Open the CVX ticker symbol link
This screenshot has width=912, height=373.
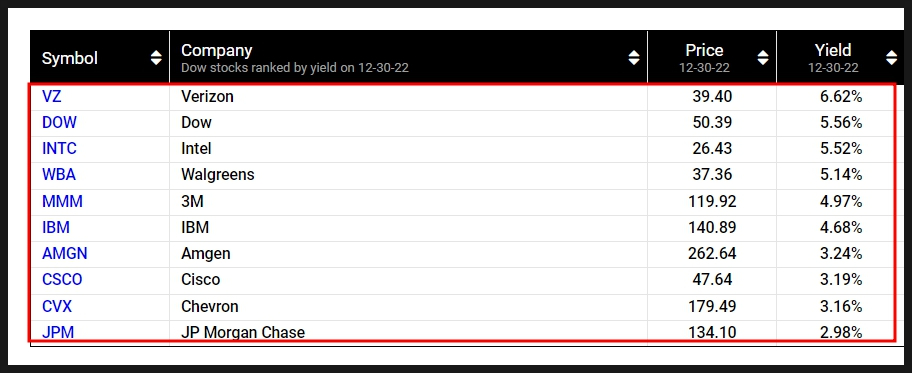pos(57,306)
